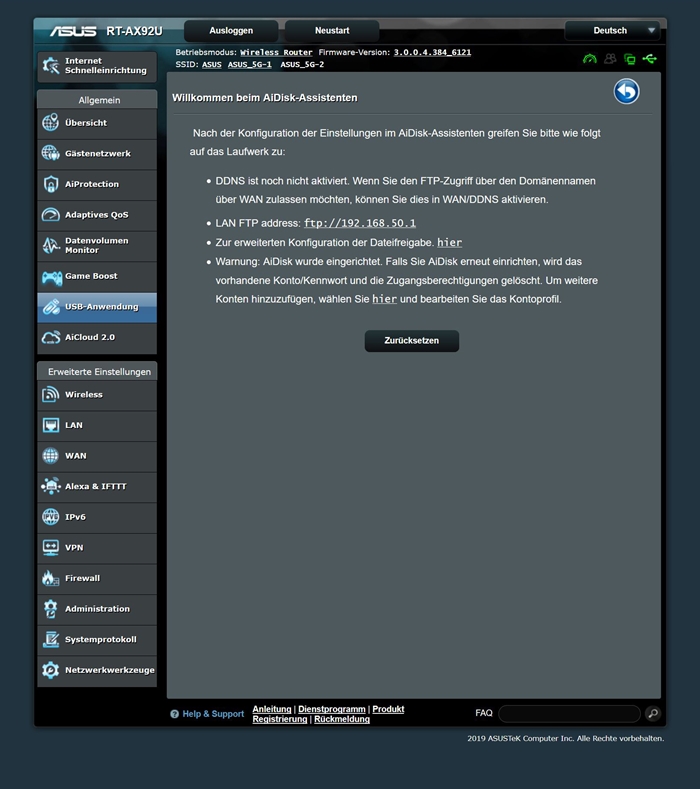Click the guest users status icon
The height and width of the screenshot is (789, 700).
tap(610, 59)
